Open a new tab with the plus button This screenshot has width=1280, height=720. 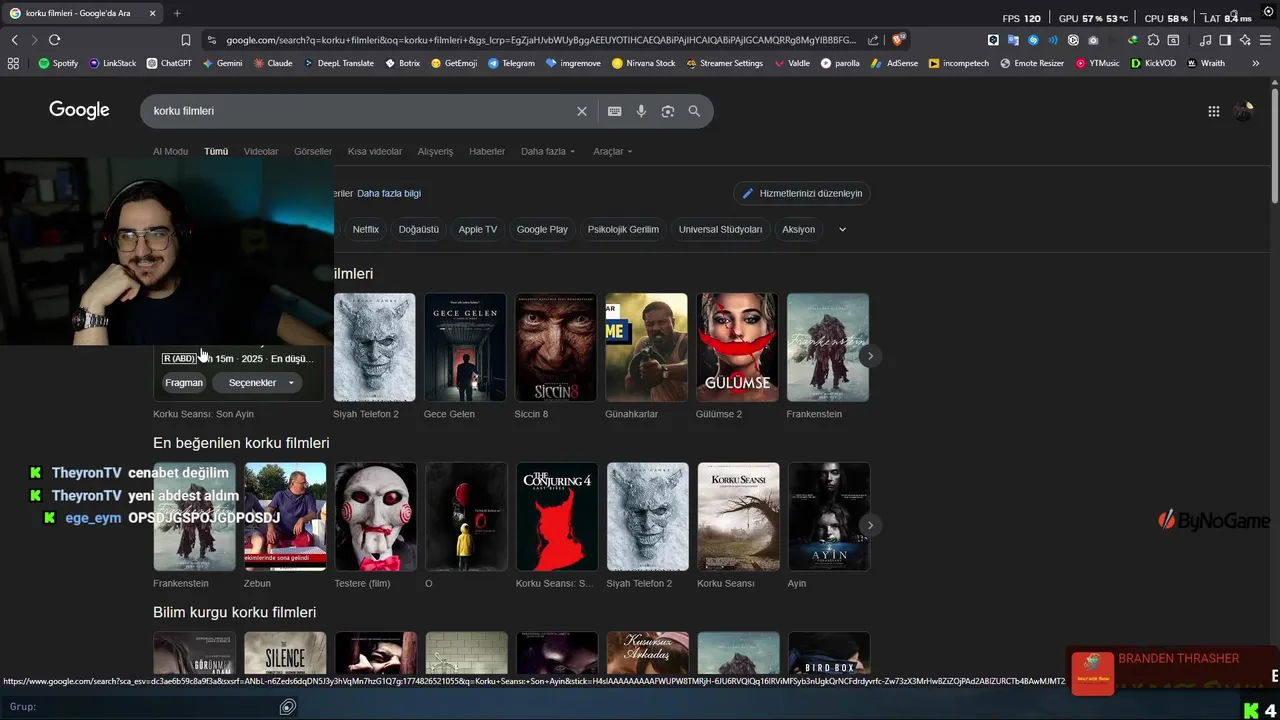click(x=177, y=13)
